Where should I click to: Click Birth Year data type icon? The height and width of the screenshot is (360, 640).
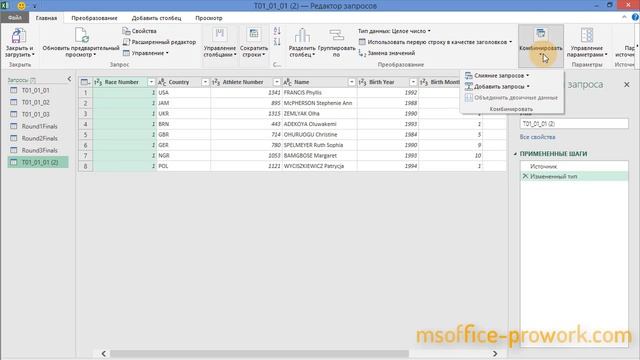tap(362, 82)
